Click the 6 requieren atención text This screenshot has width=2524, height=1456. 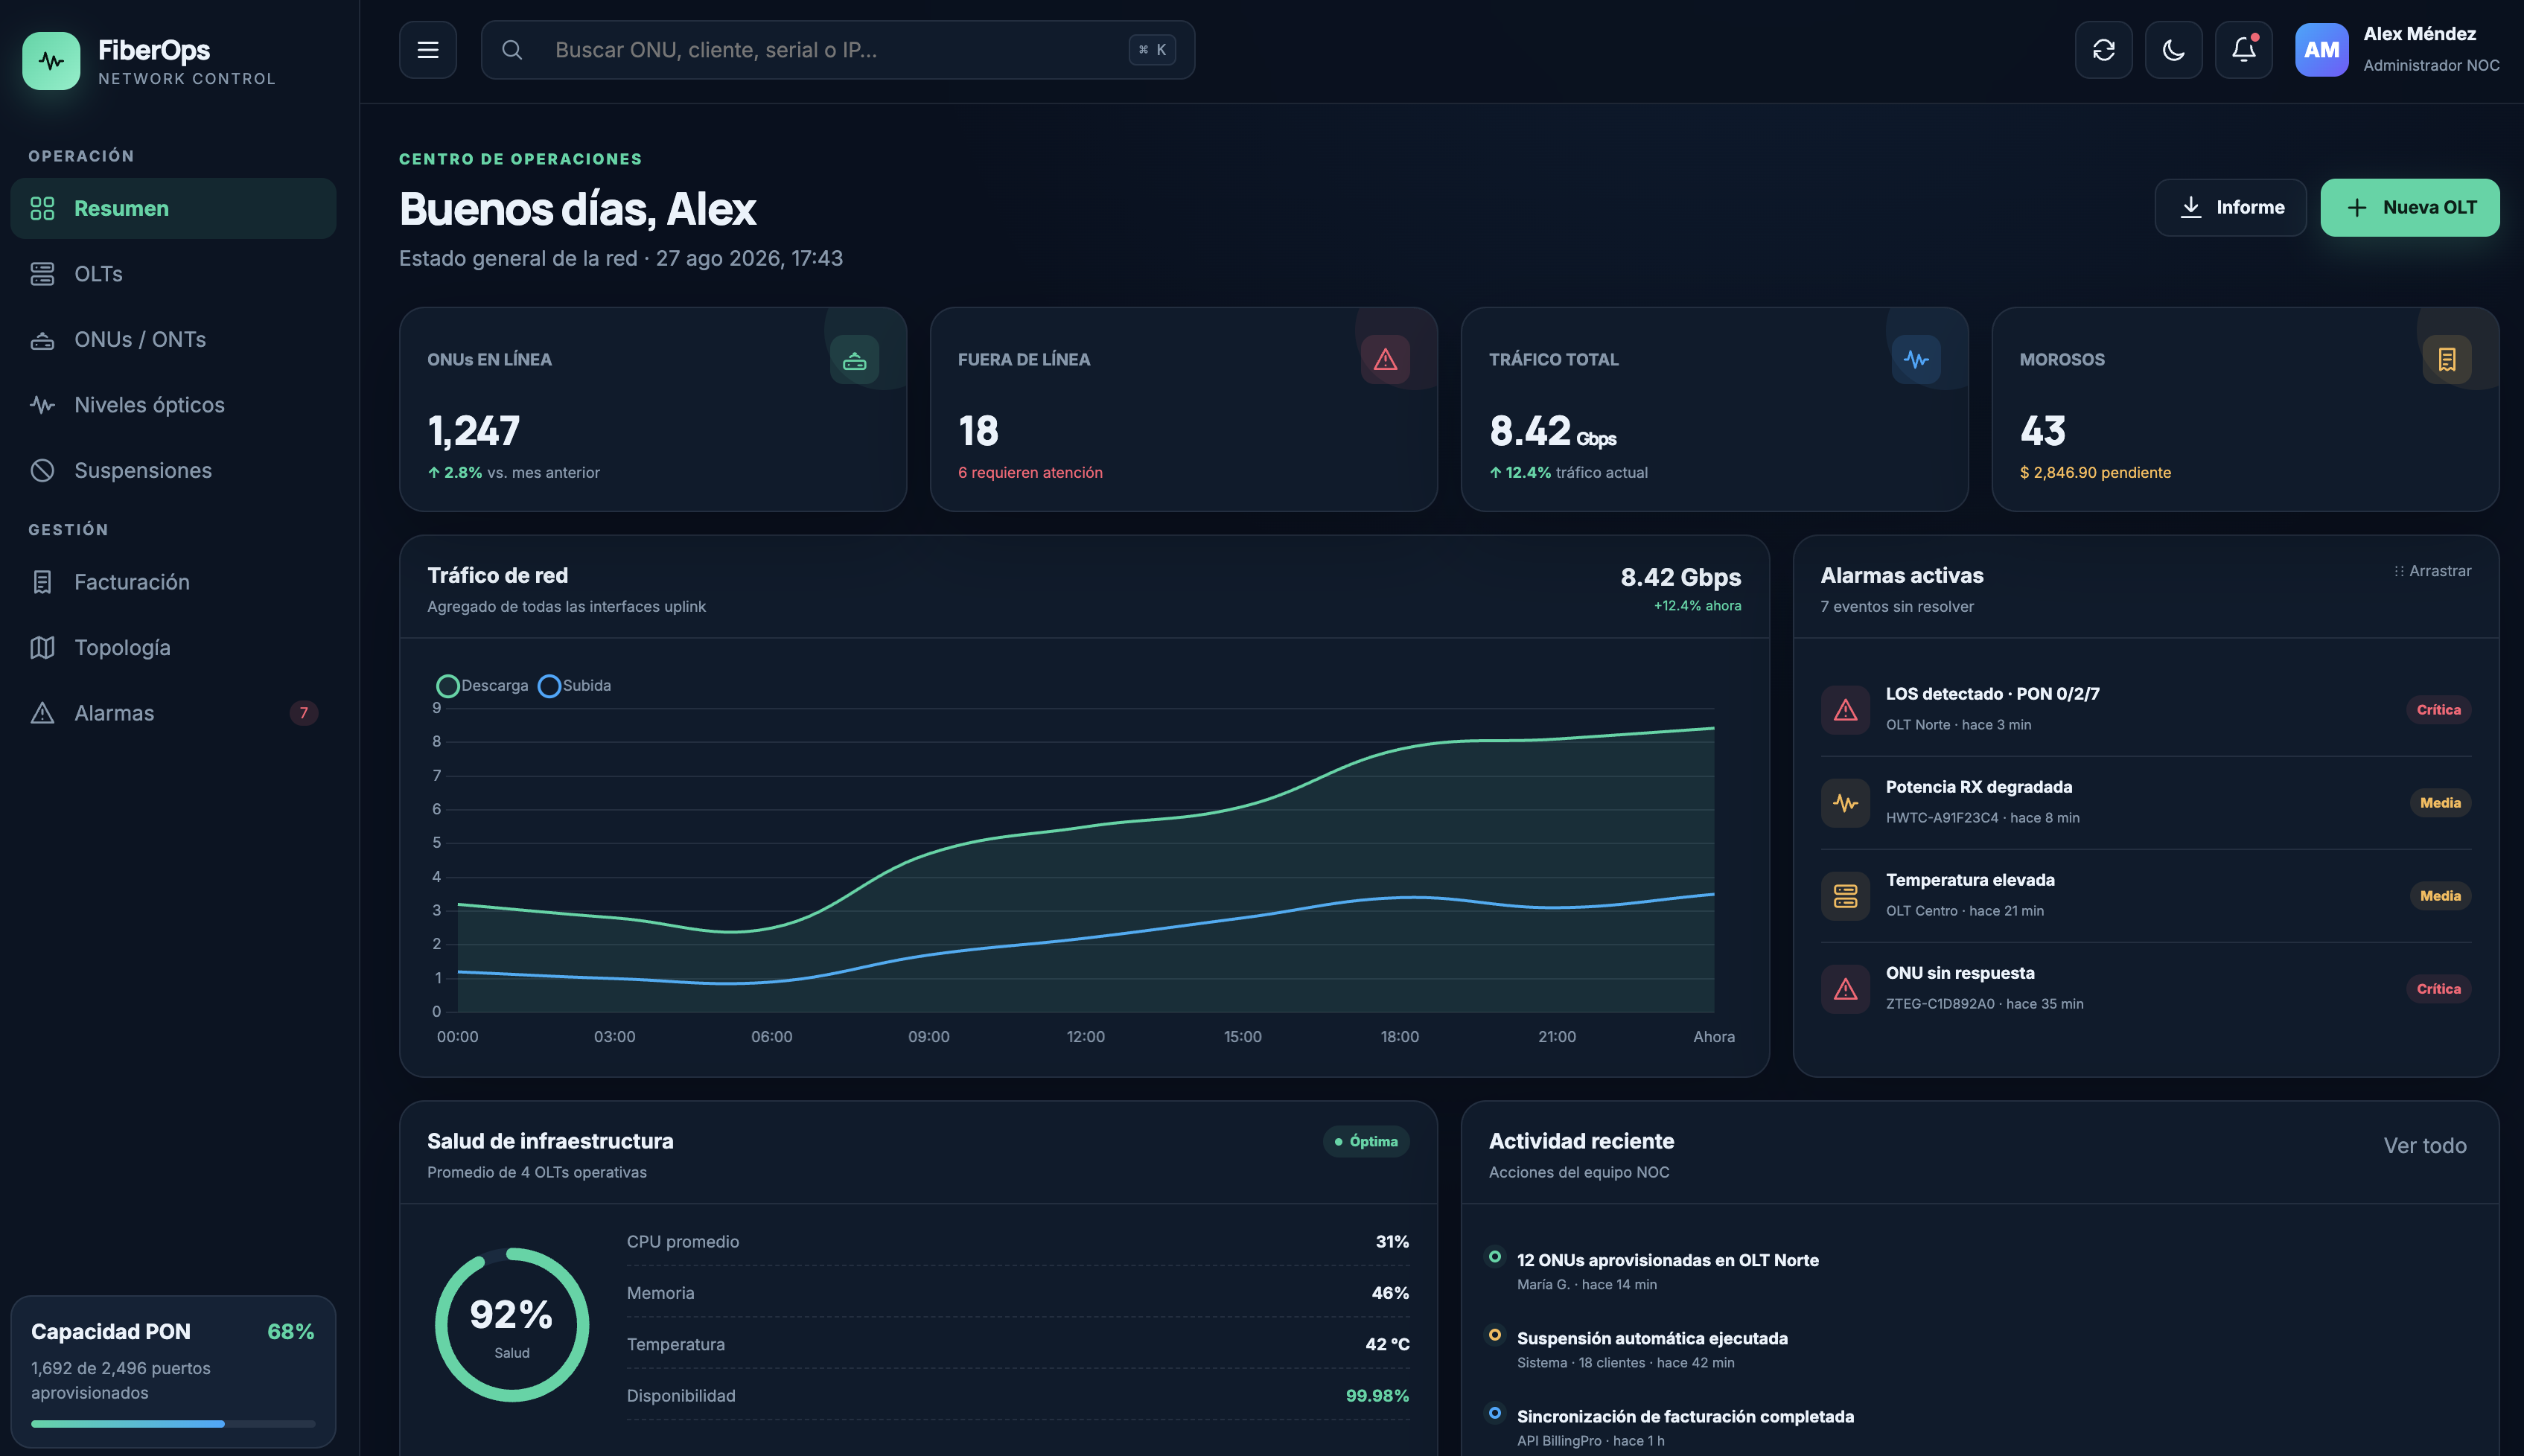pos(1030,473)
